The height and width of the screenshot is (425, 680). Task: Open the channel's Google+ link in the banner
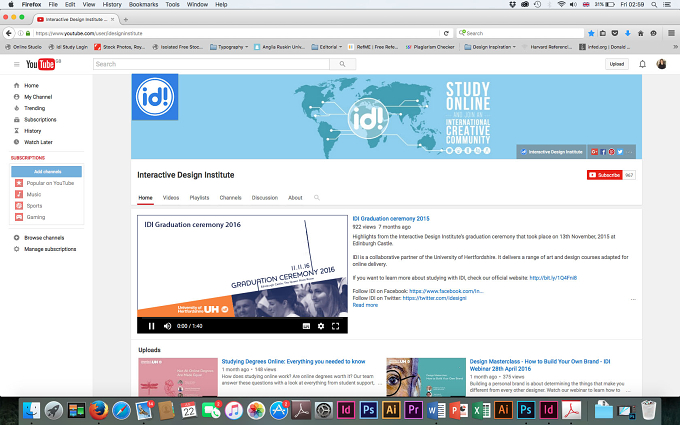(x=594, y=152)
